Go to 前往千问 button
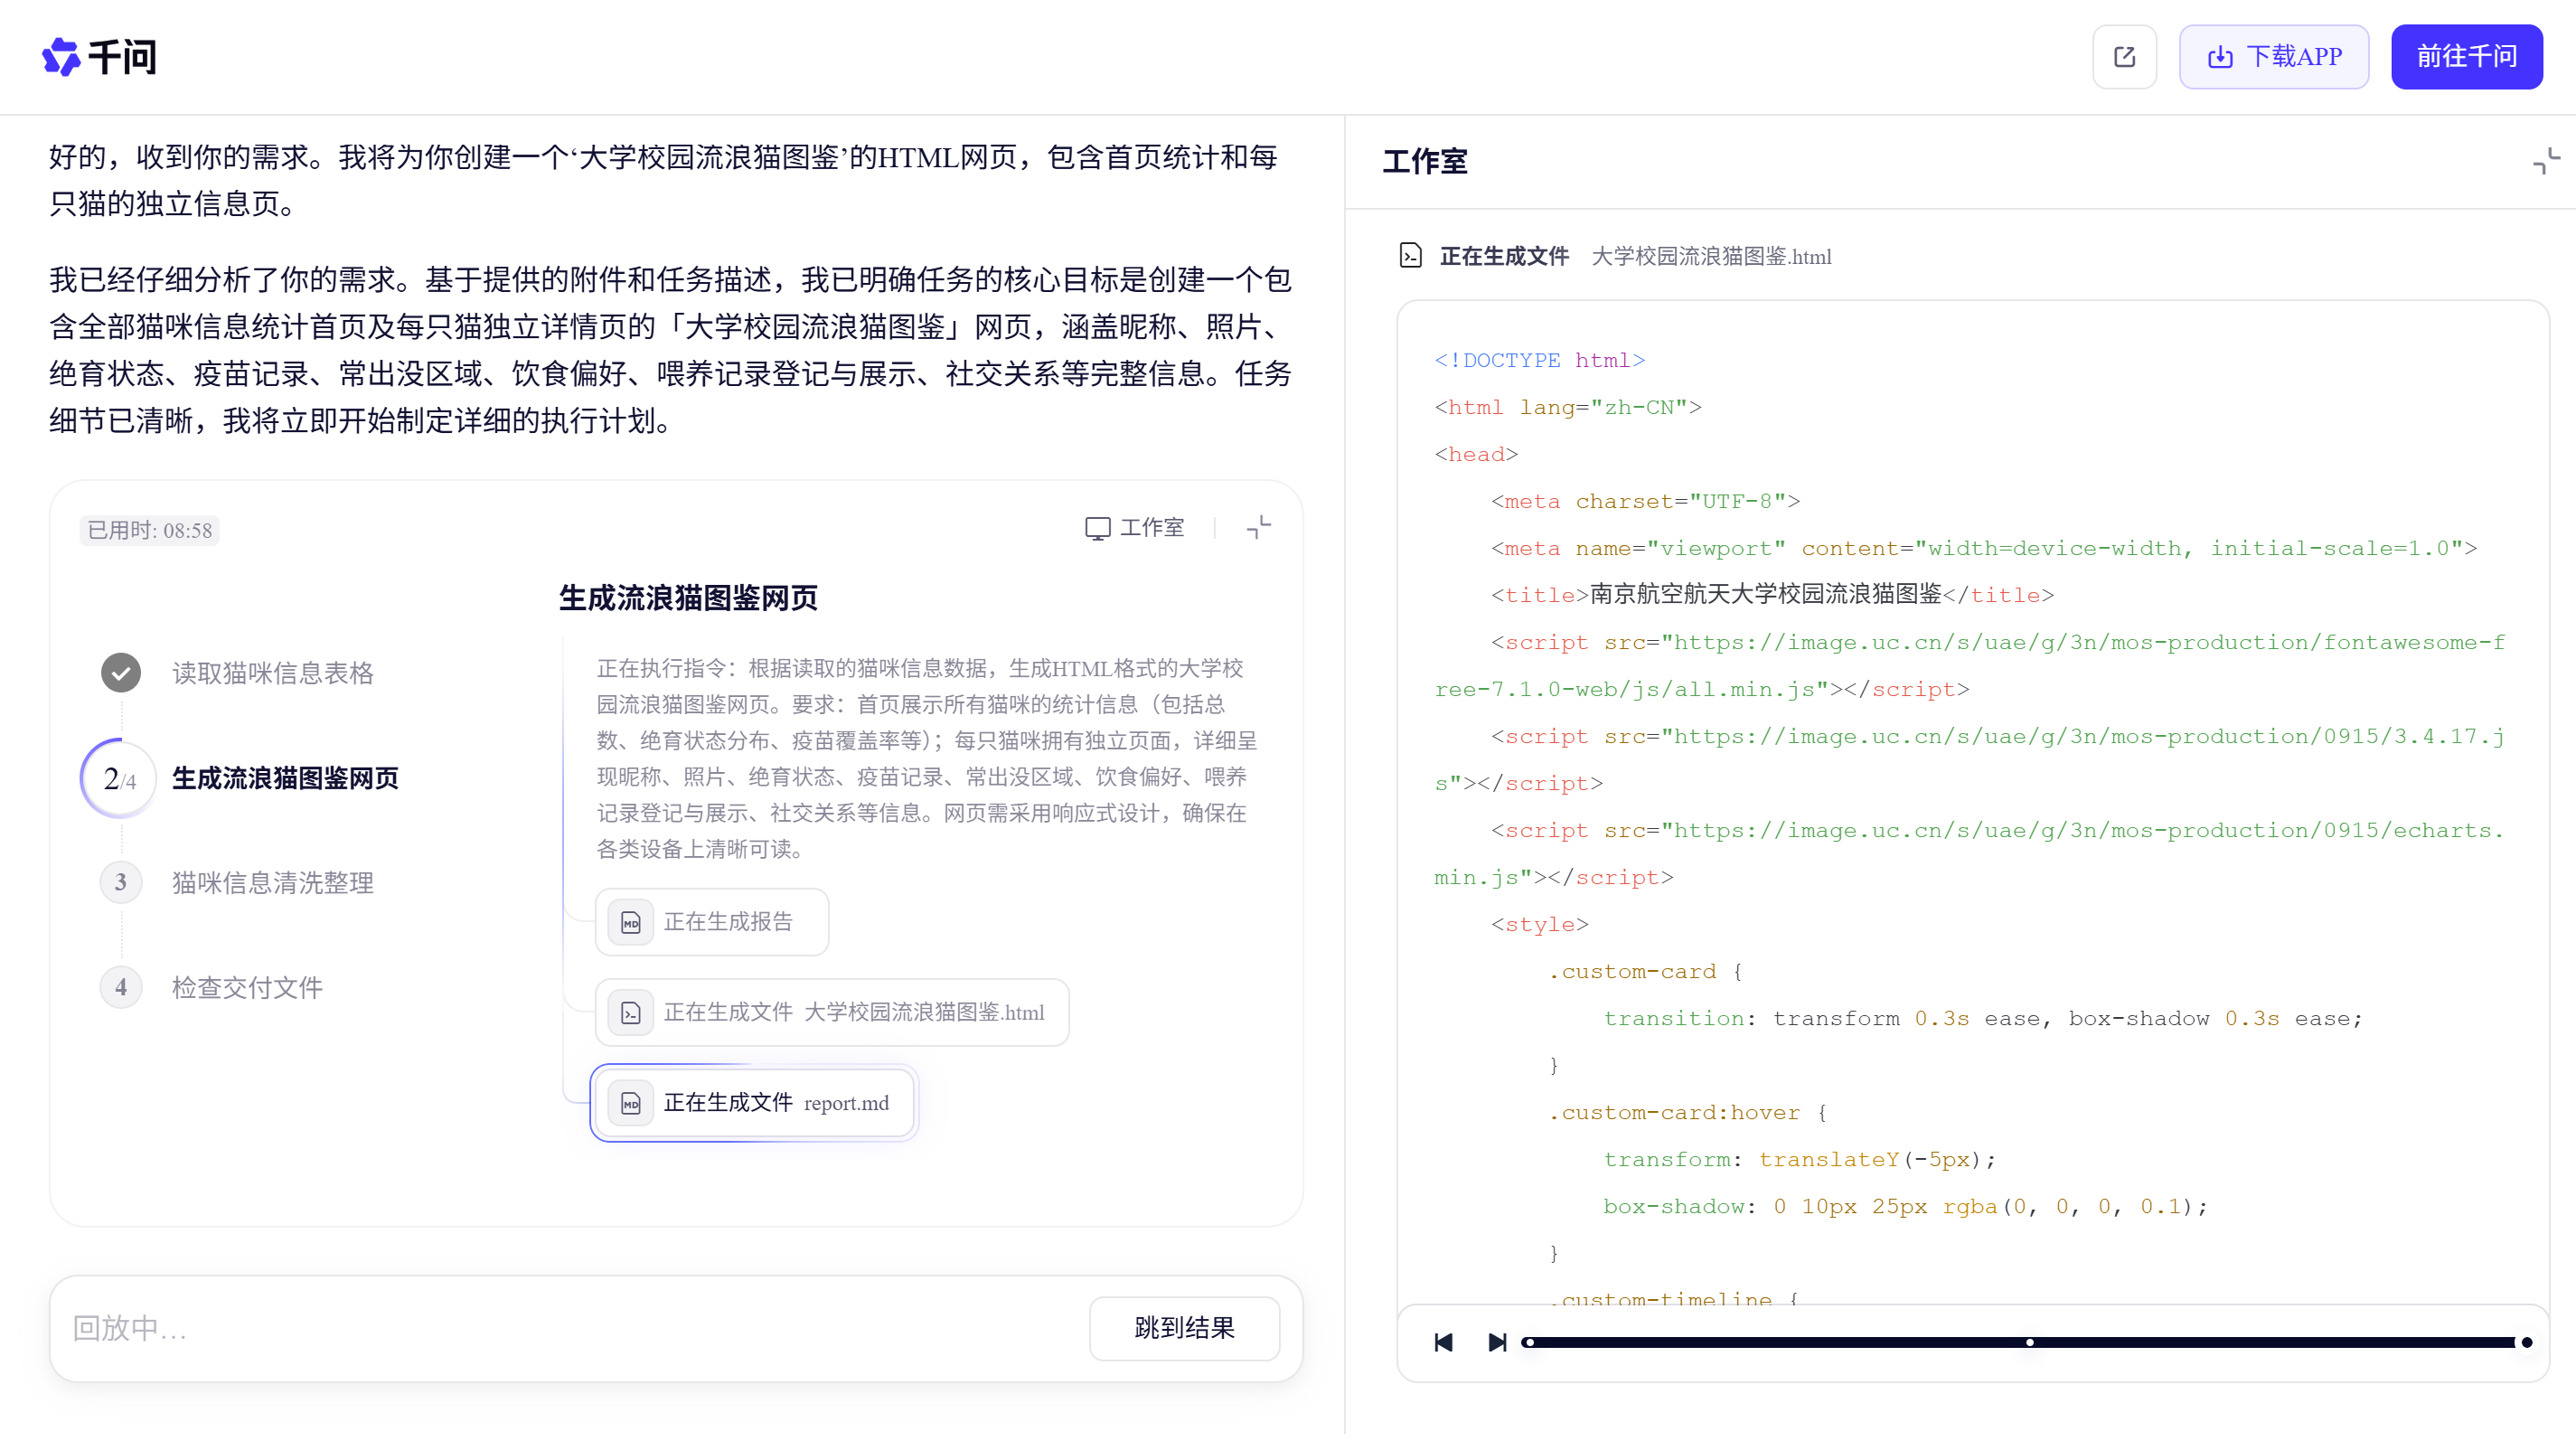Viewport: 2576px width, 1441px height. pos(2466,57)
